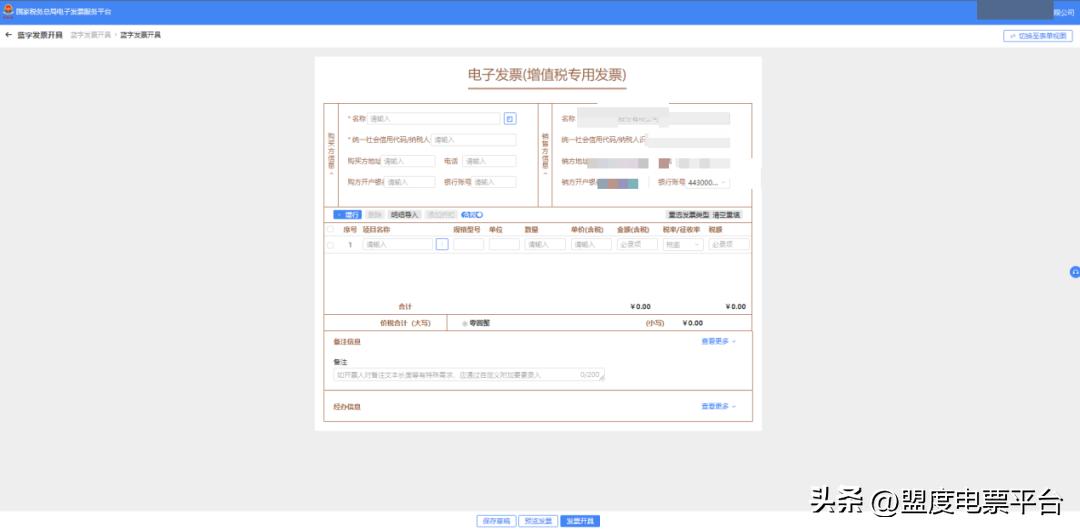Focus the 单价(含税) input in row 1

tap(591, 244)
